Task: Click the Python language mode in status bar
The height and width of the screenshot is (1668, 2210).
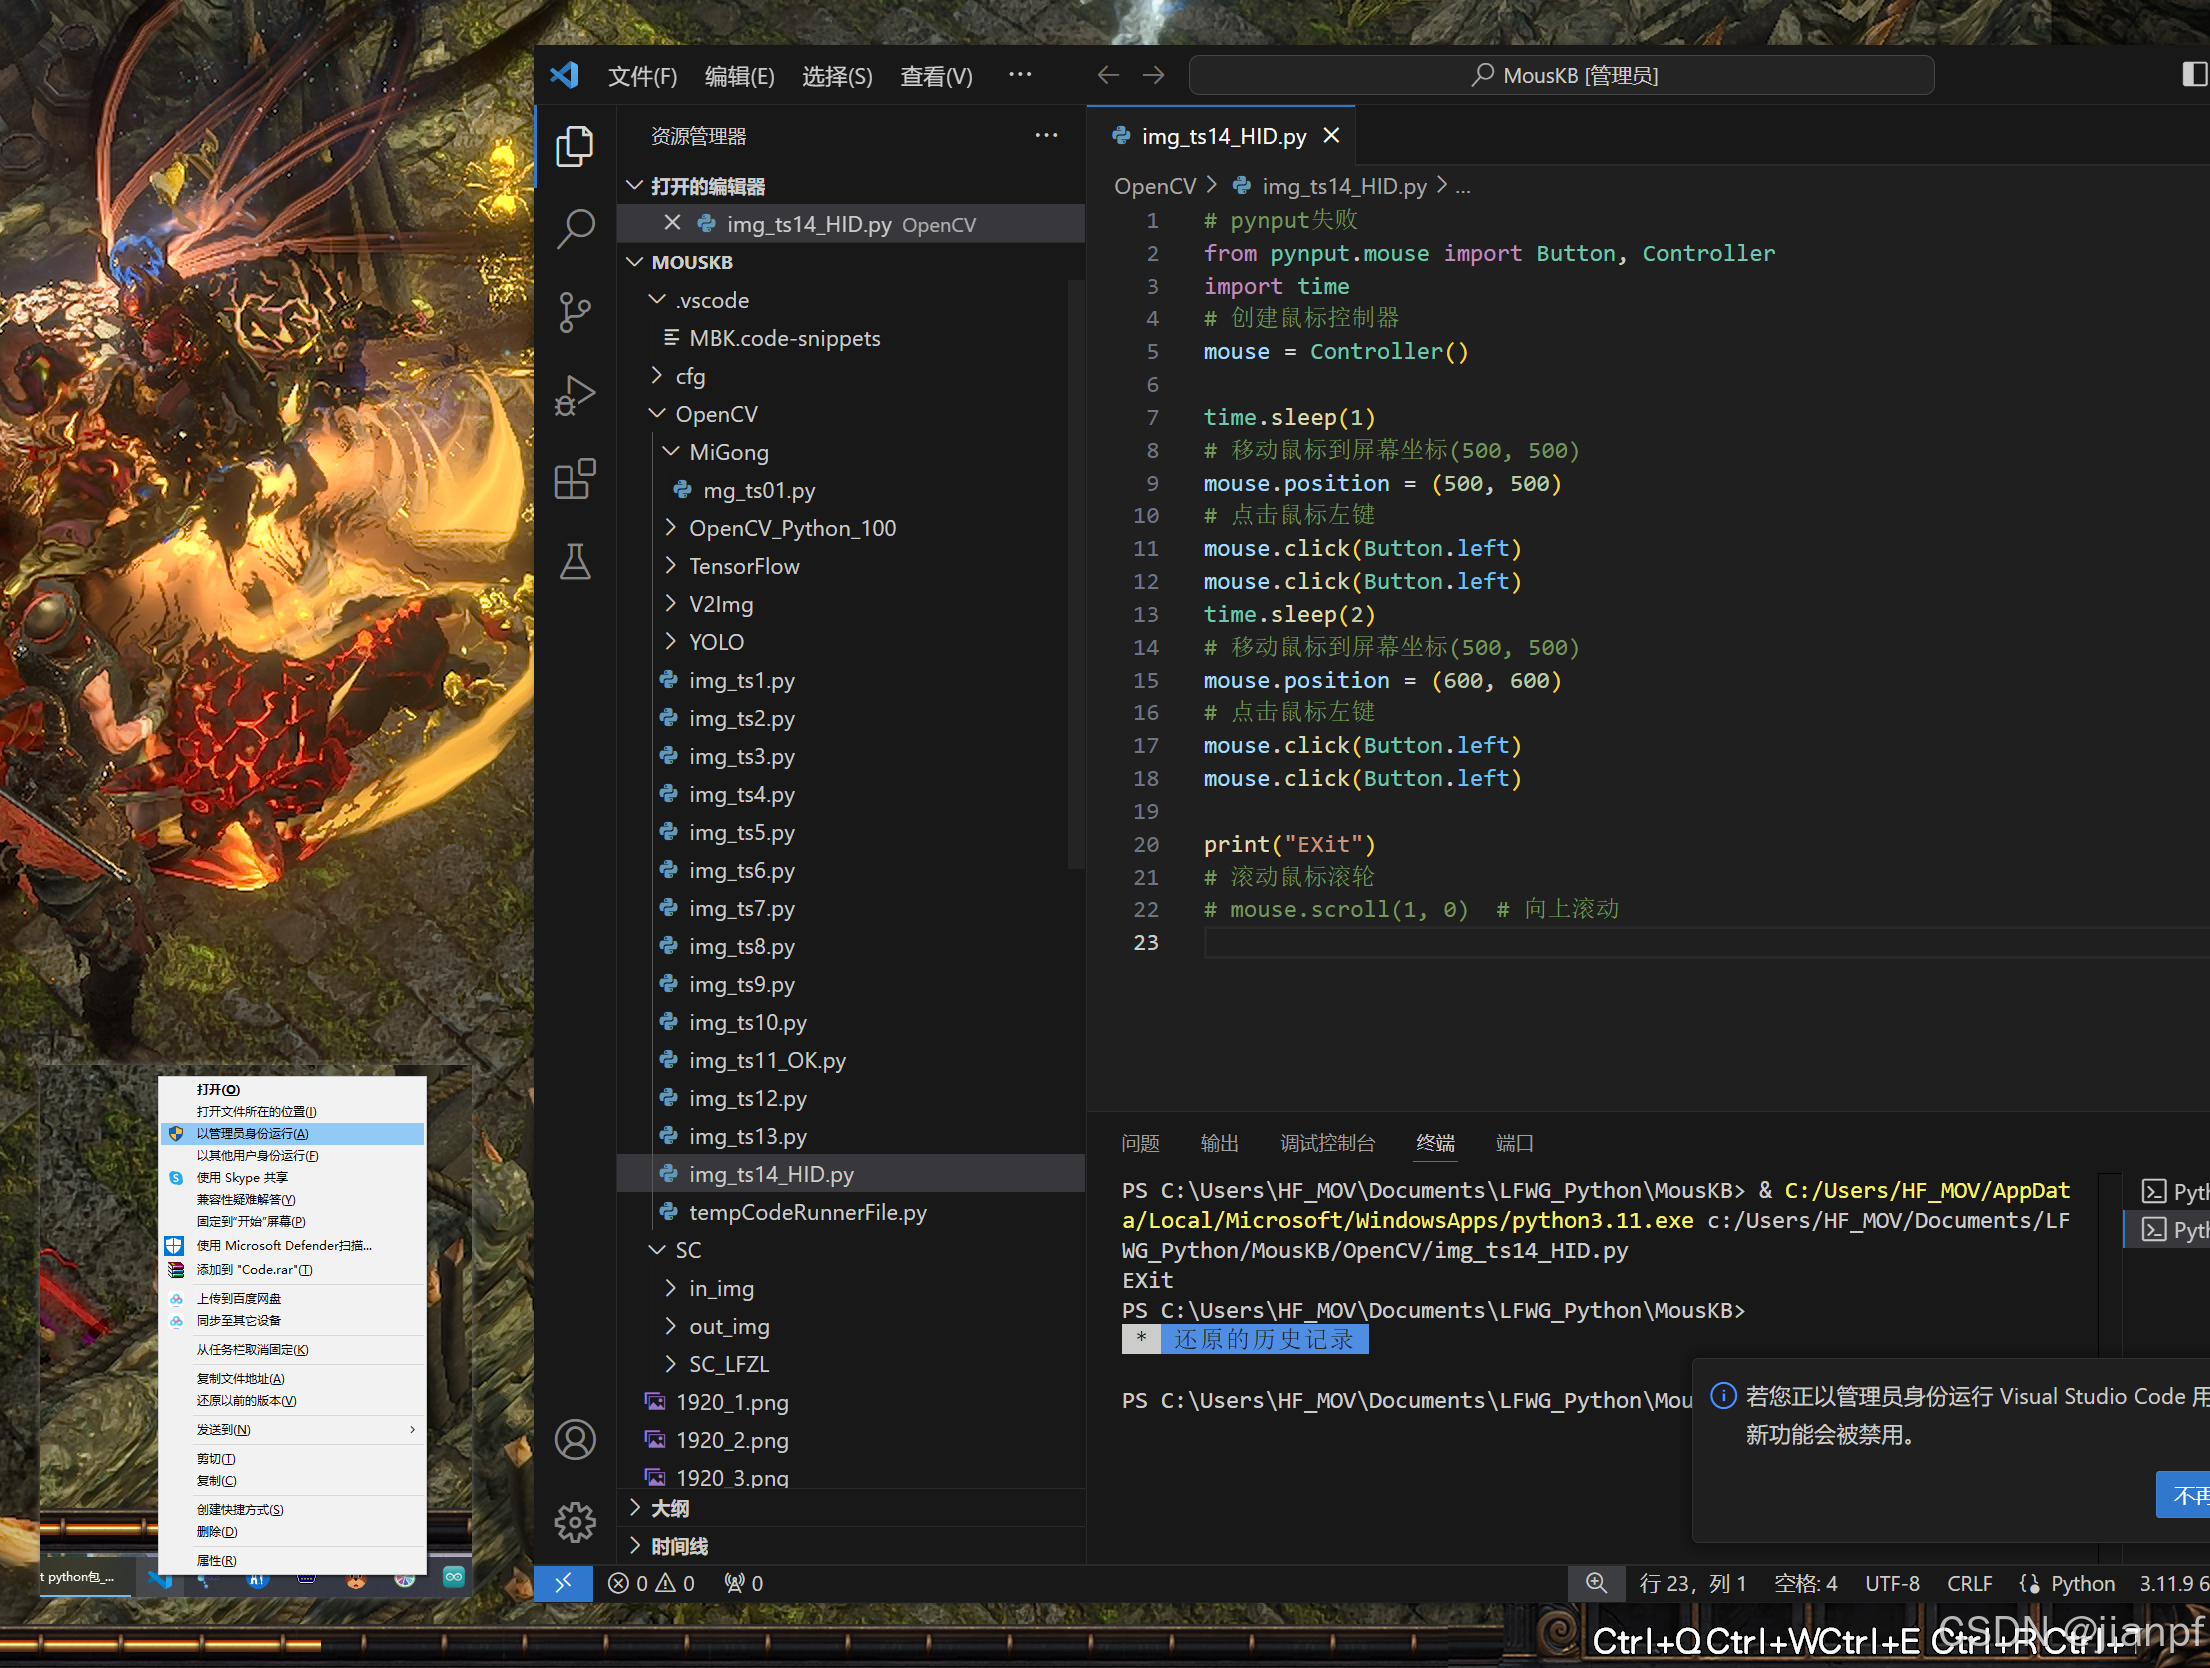Action: click(x=2082, y=1583)
